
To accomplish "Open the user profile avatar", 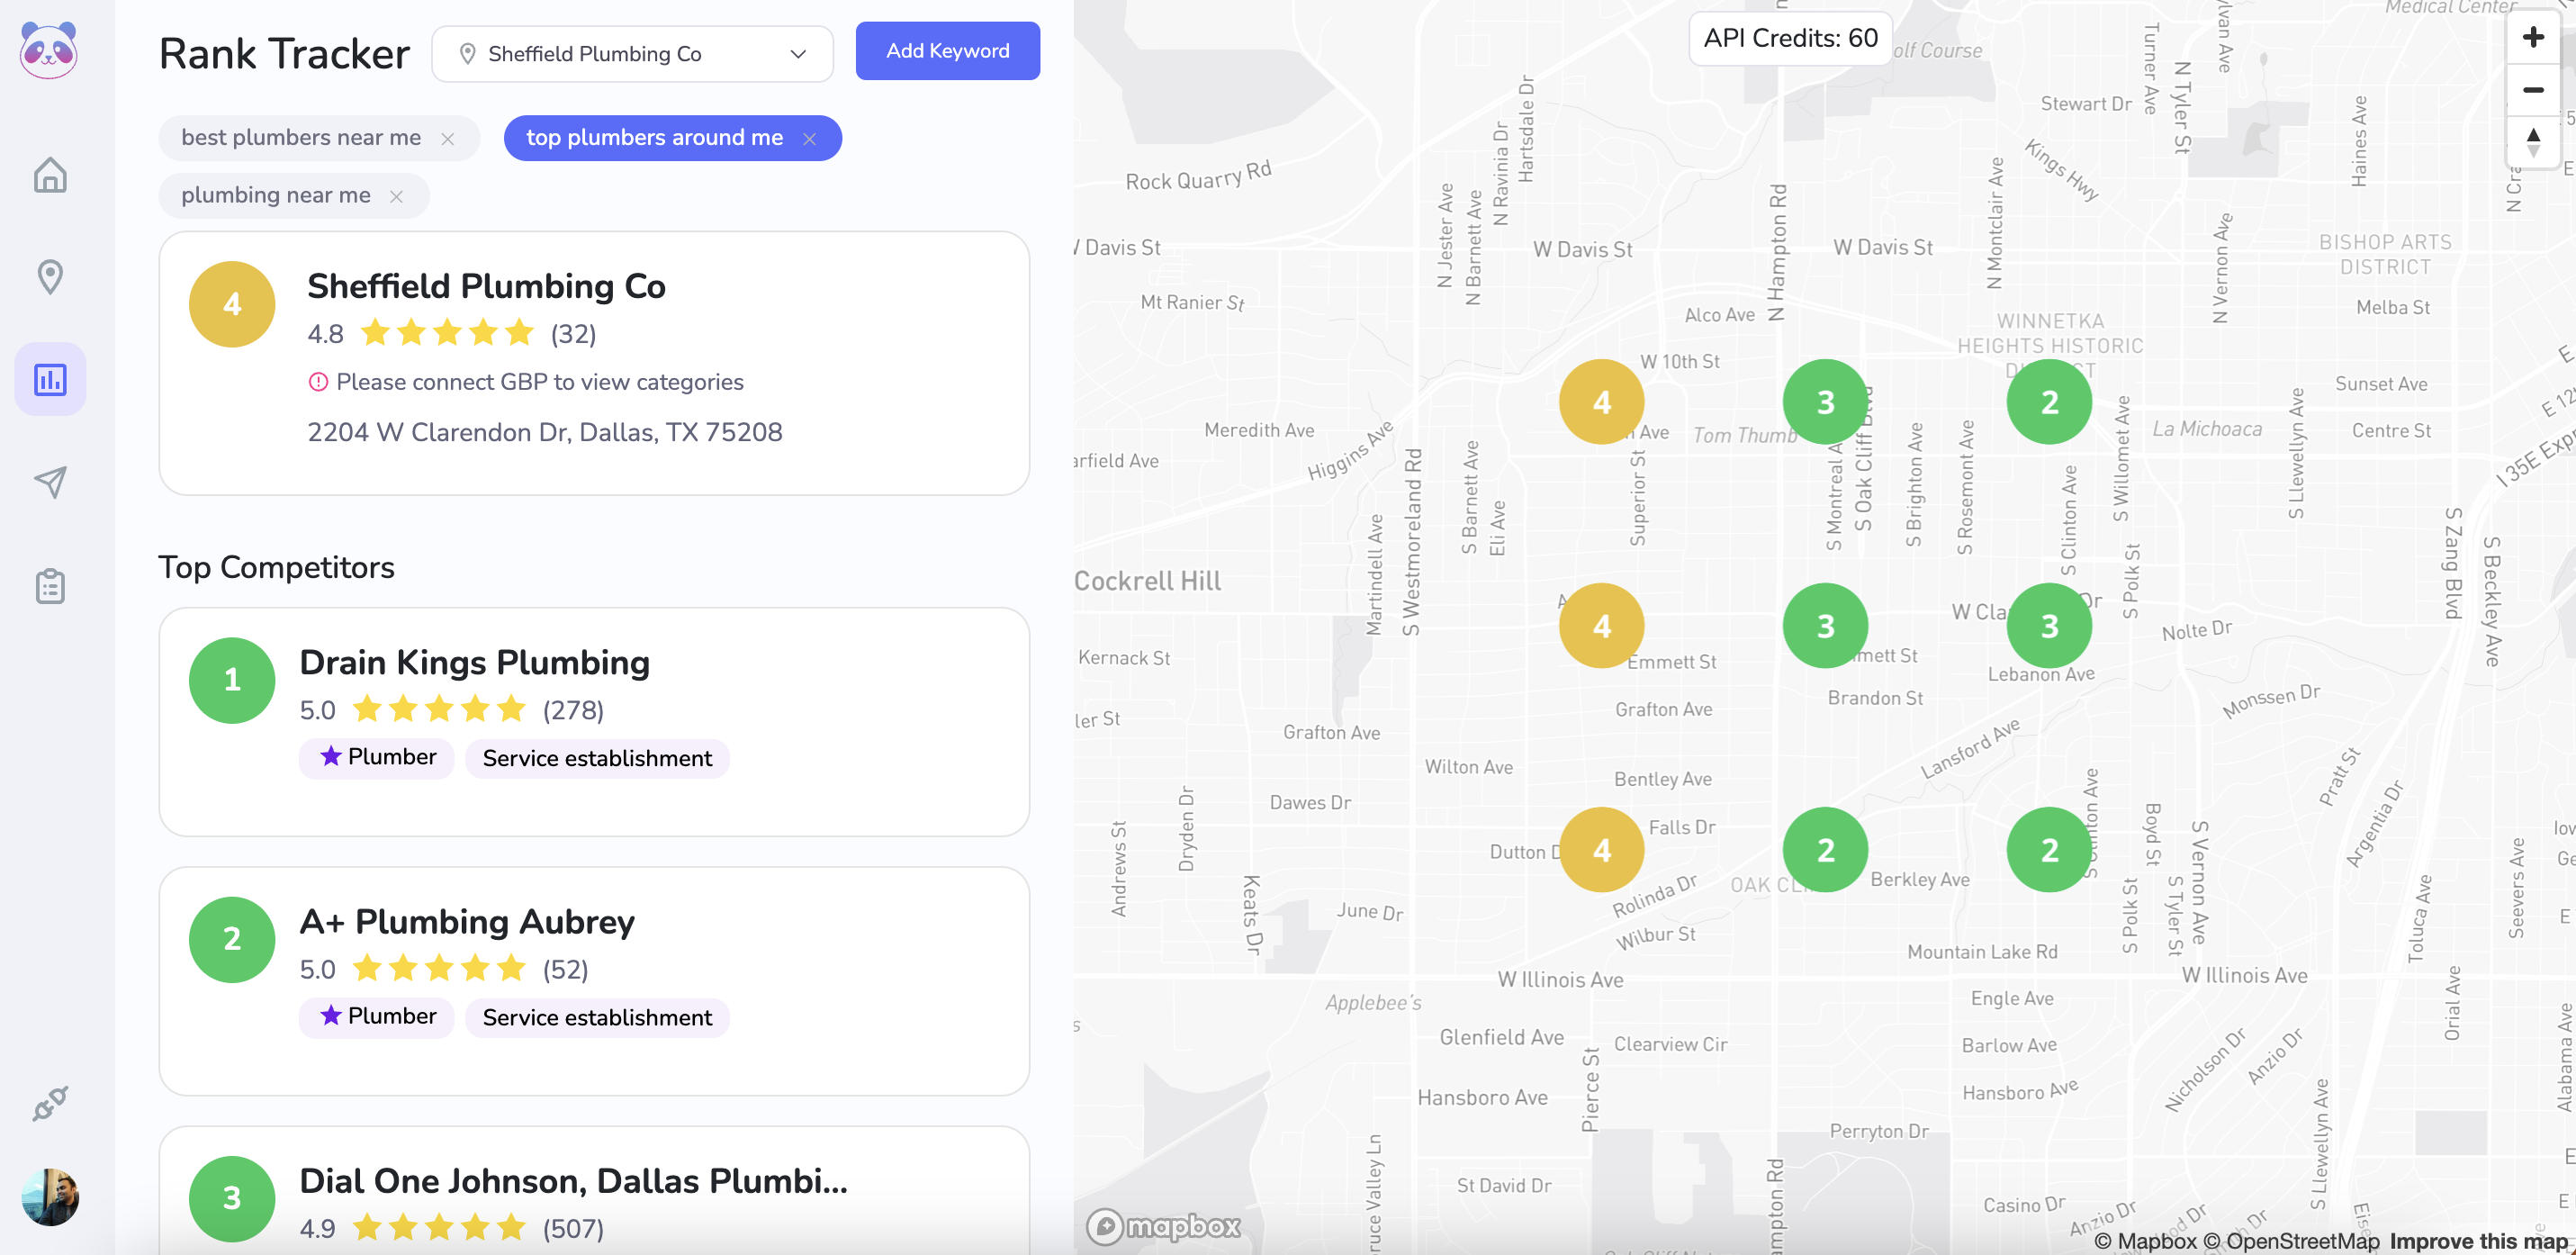I will click(50, 1196).
